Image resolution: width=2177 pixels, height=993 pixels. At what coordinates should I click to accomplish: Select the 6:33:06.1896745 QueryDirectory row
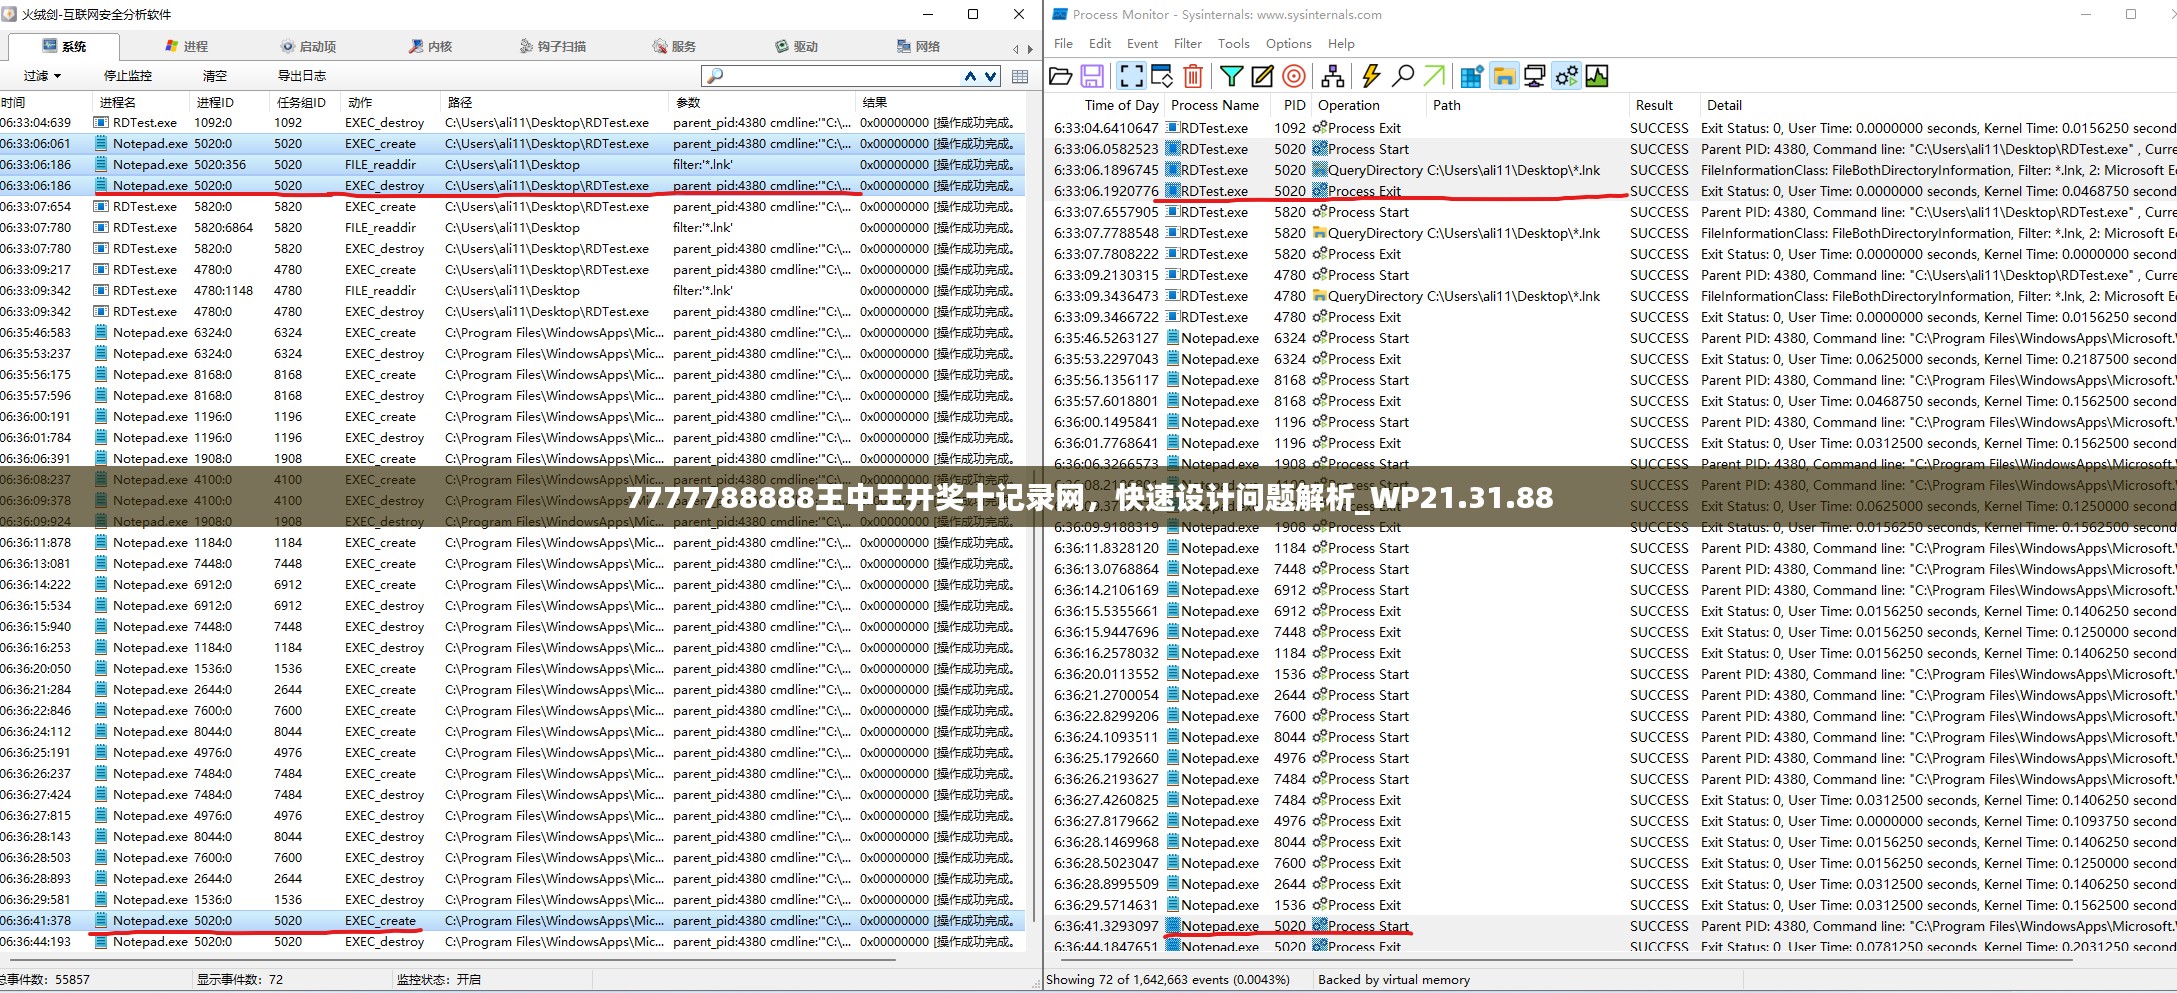[1612, 170]
